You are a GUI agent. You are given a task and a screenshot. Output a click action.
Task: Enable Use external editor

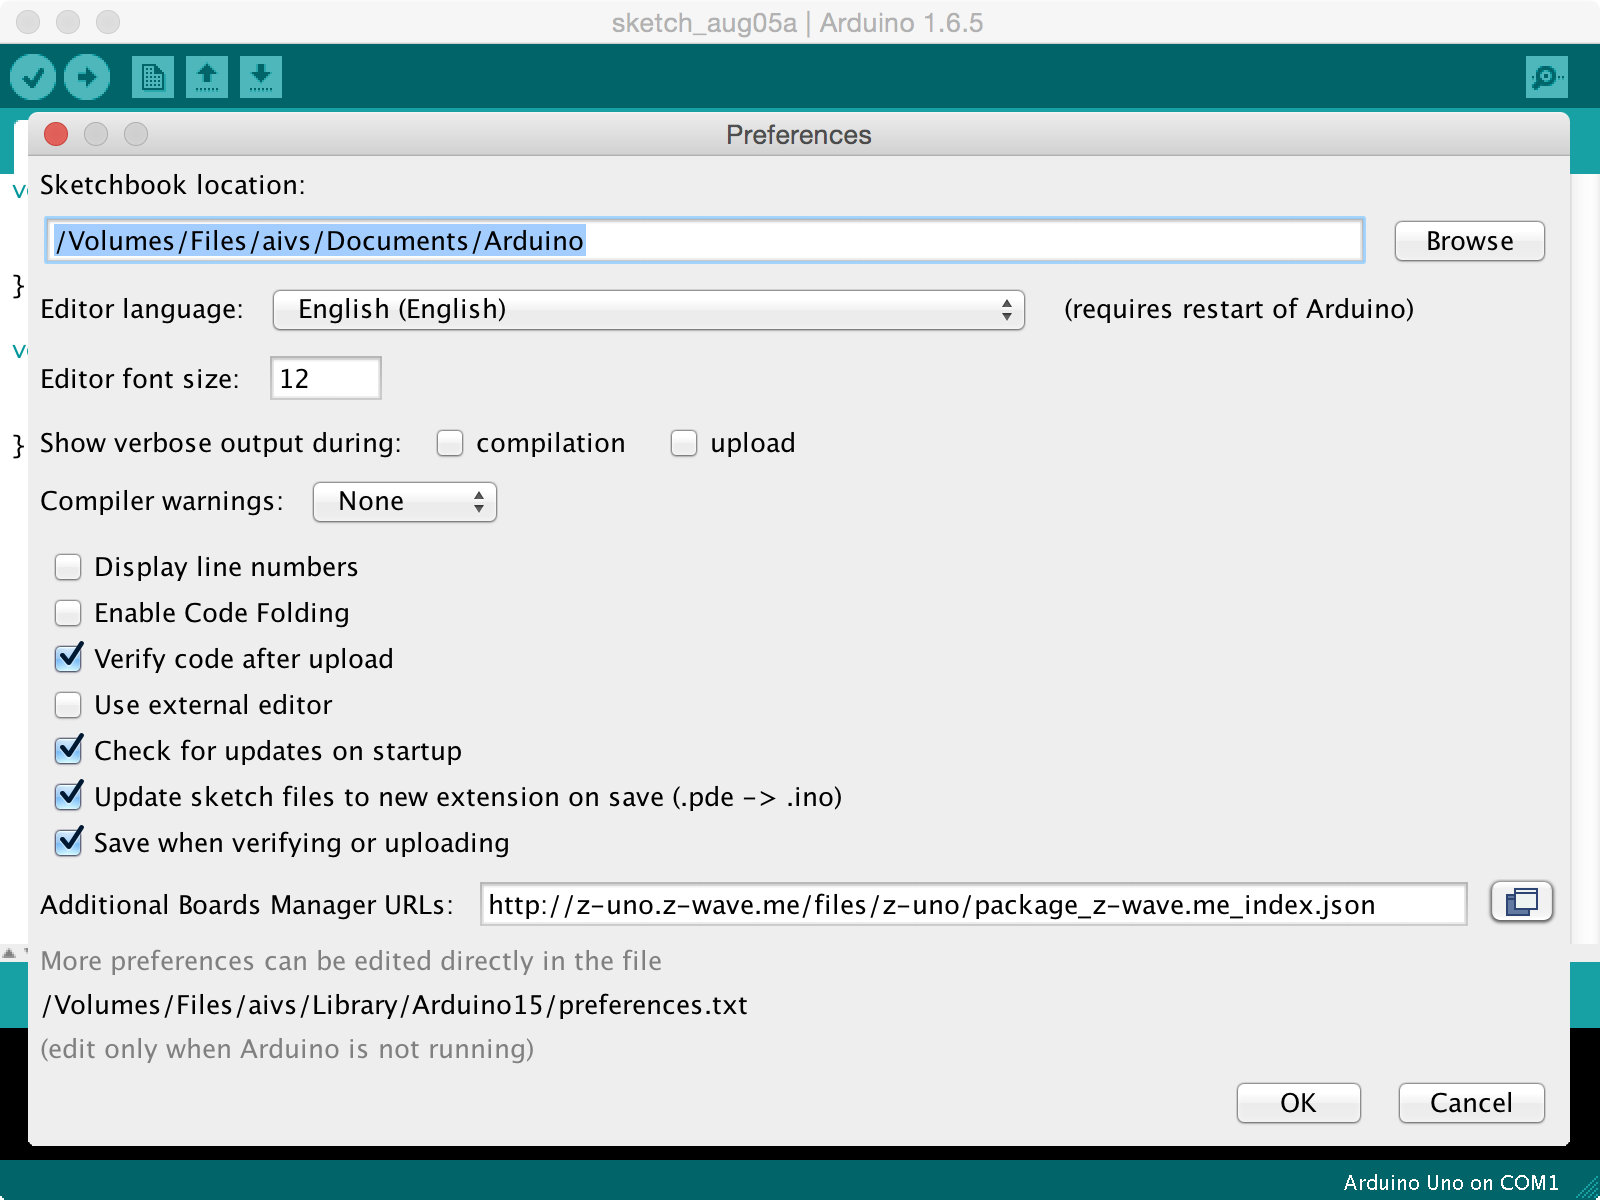[68, 705]
